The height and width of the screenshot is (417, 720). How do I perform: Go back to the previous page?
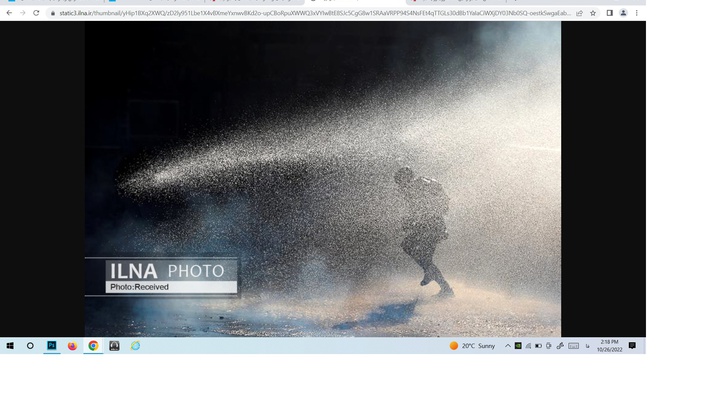point(9,13)
